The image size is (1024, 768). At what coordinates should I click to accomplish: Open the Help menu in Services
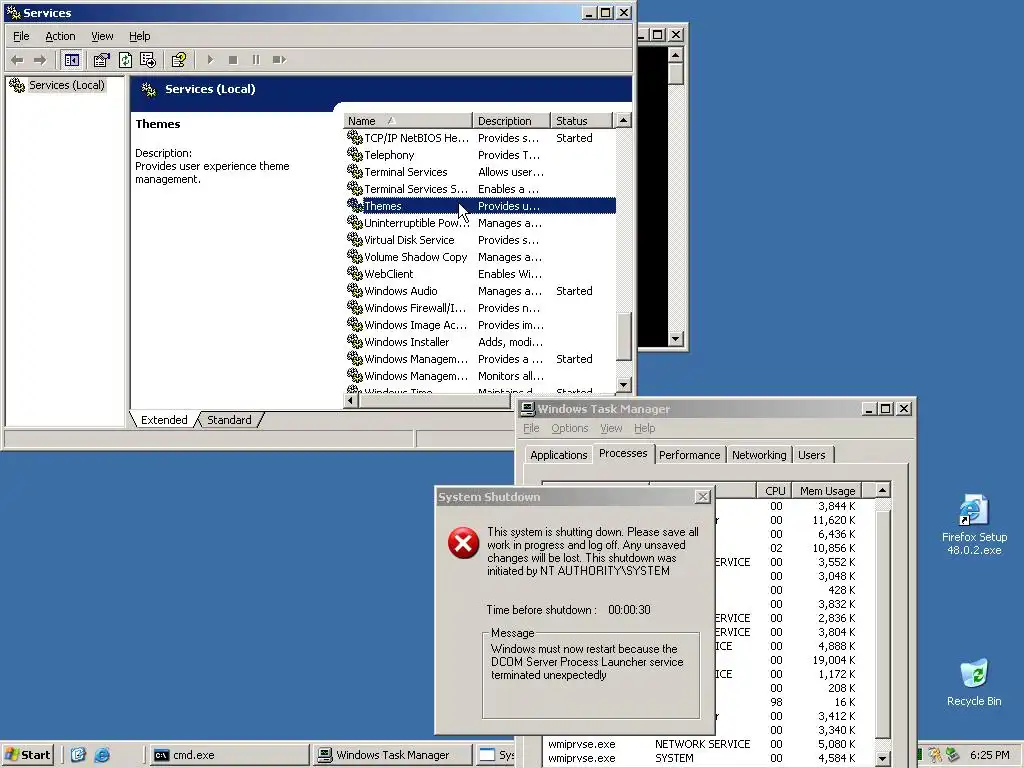139,37
